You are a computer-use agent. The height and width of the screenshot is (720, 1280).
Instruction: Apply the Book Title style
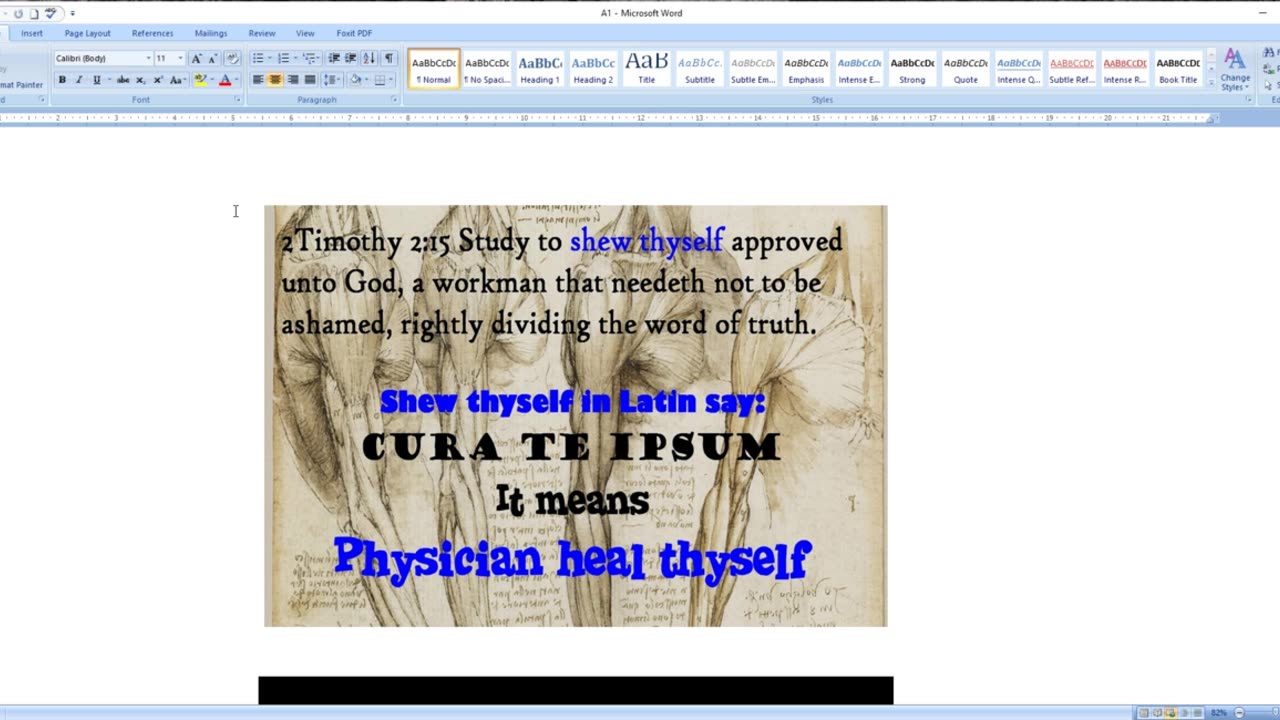tap(1178, 69)
